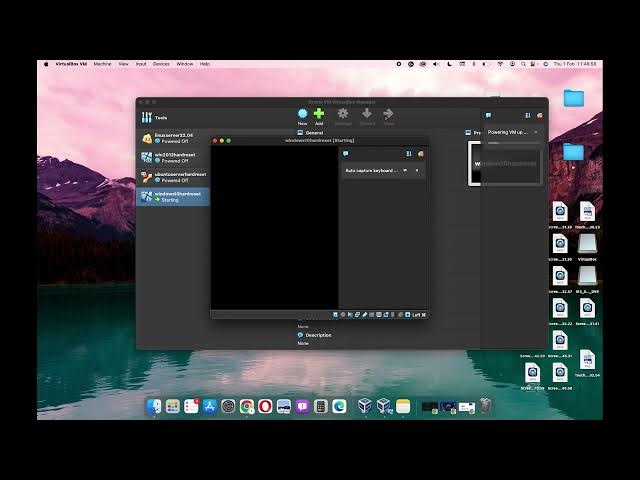The width and height of the screenshot is (640, 480).
Task: Open the Devices menu
Action: coord(161,64)
